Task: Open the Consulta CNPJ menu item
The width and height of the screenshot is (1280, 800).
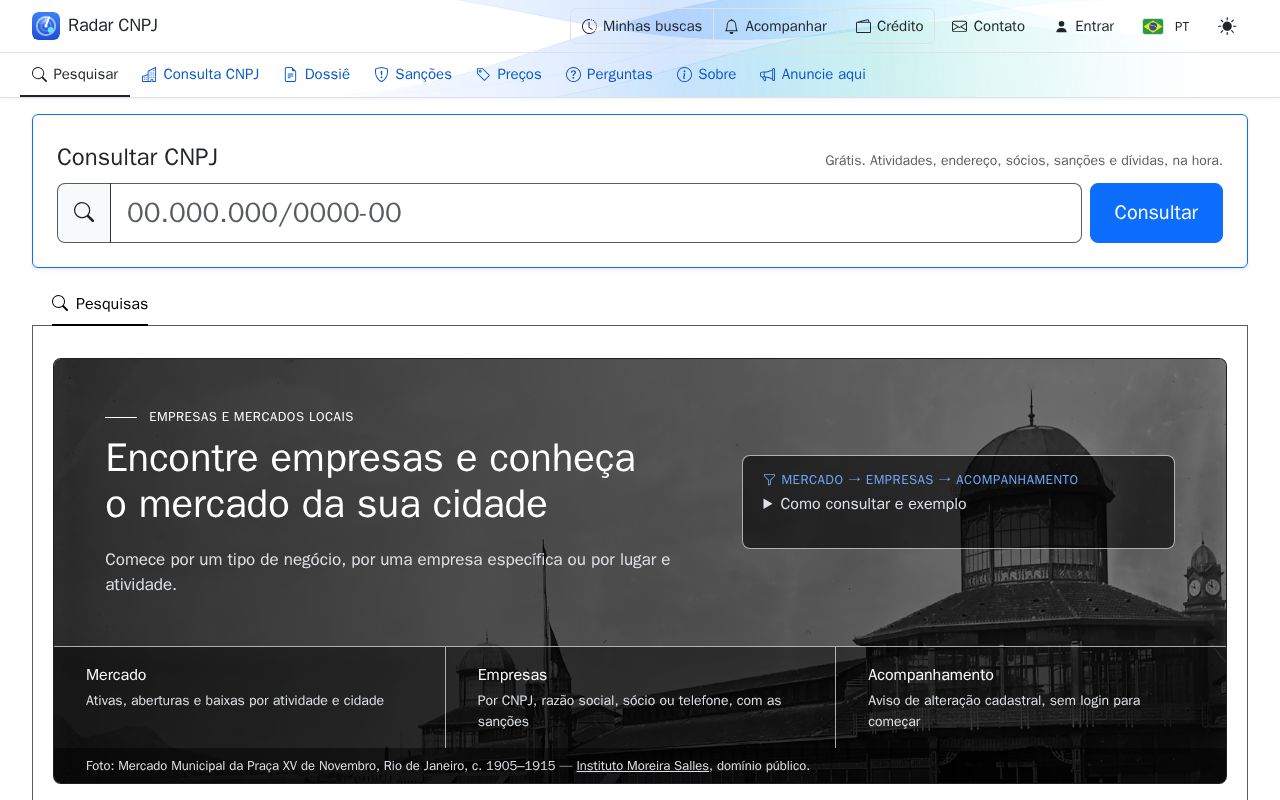Action: click(x=200, y=75)
